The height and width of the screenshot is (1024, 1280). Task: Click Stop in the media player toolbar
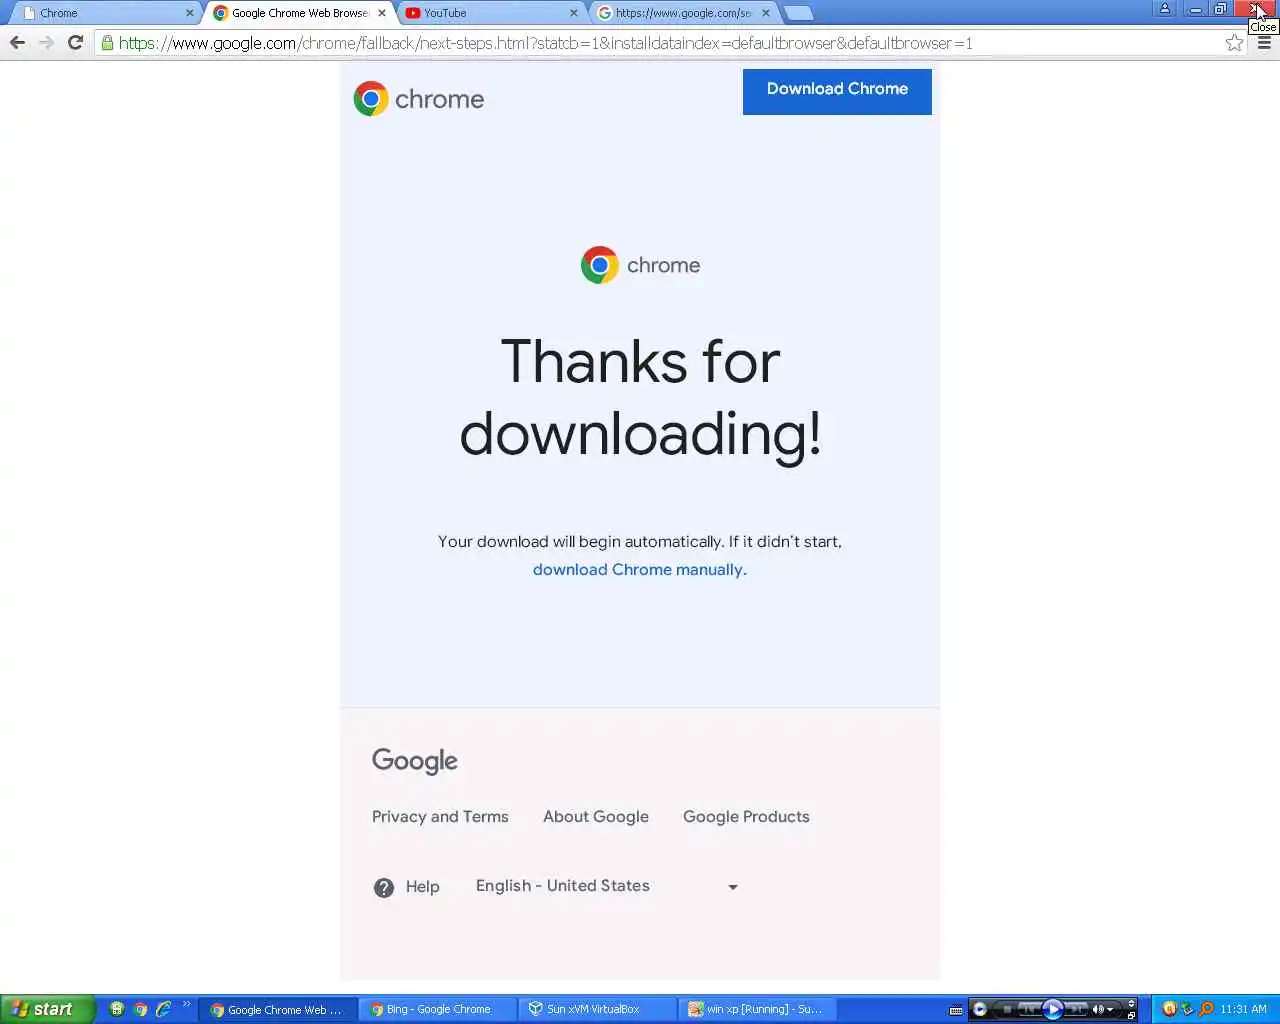[x=1007, y=1009]
